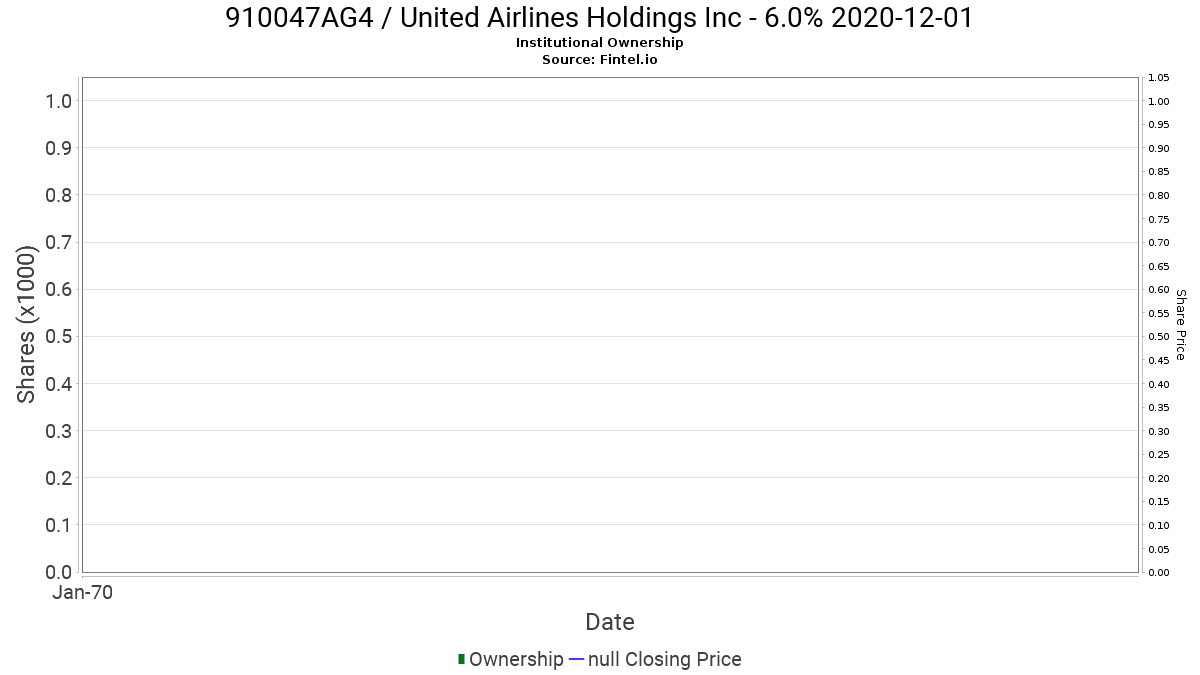Click the 0.00 tick on Share Price axis

[x=1158, y=572]
